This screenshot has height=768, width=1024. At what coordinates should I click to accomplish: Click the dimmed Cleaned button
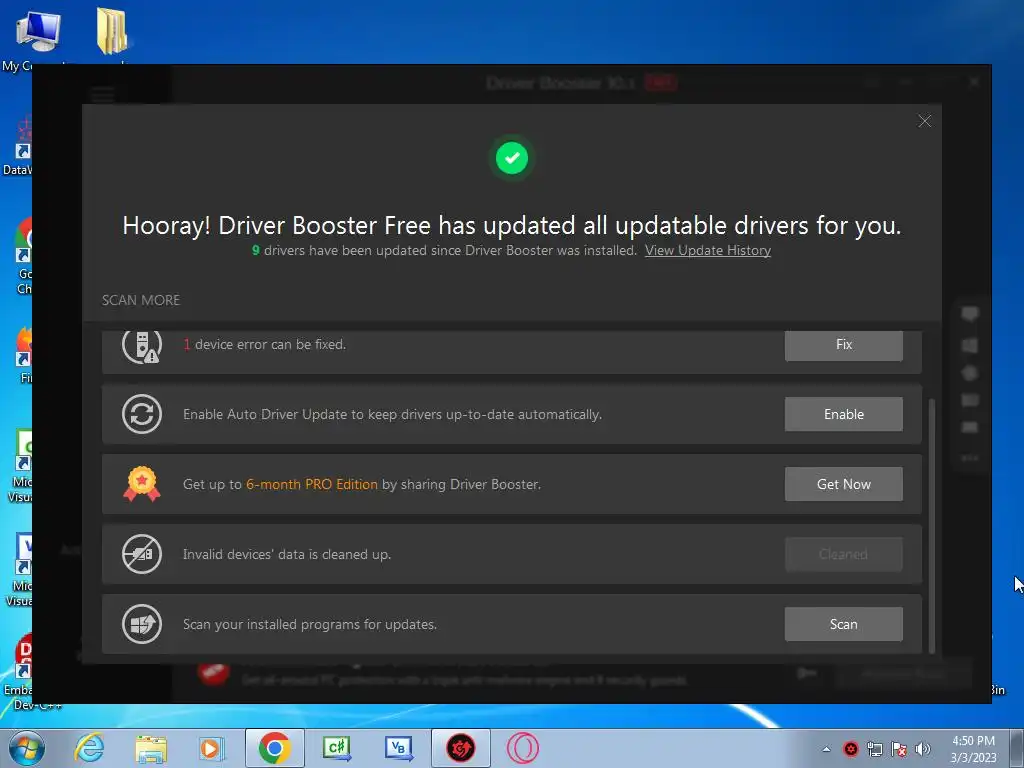click(843, 554)
